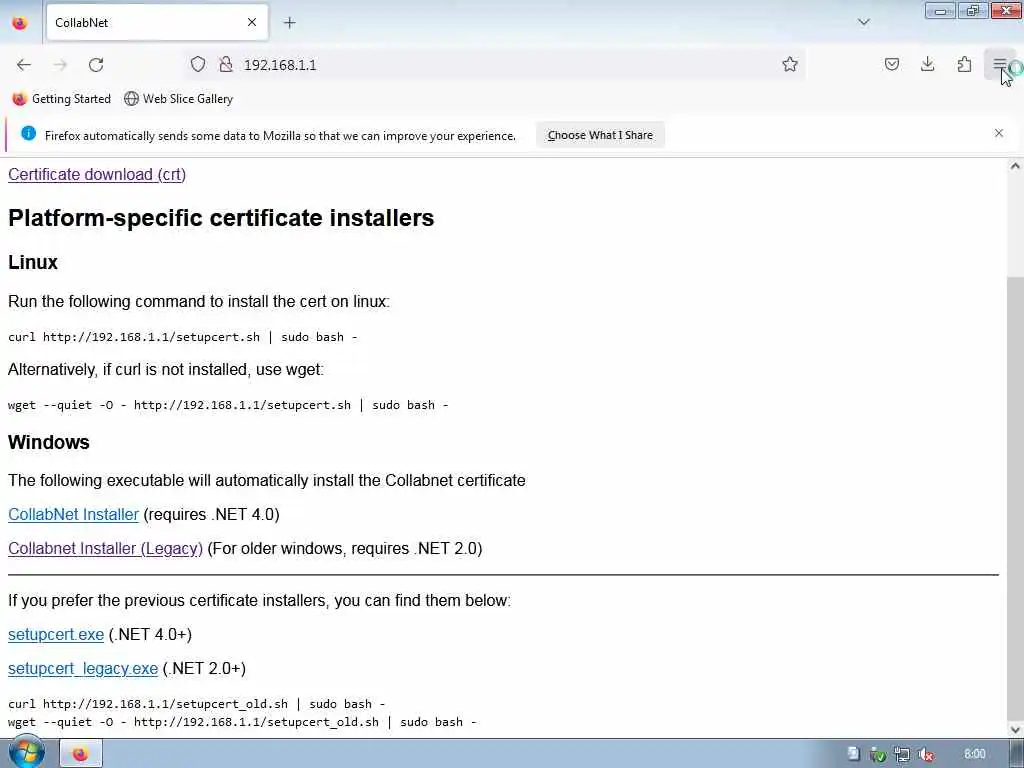1024x768 pixels.
Task: Click the Firefox View icon
Action: (x=20, y=22)
